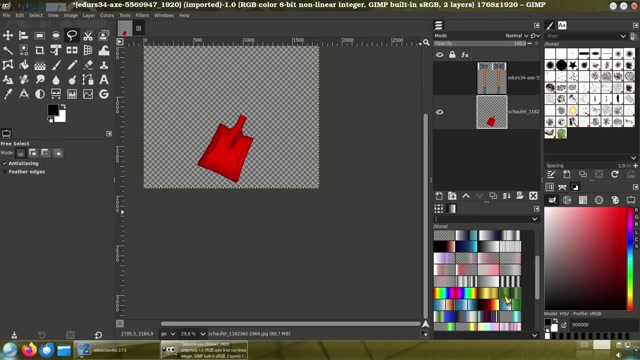Select the Crop tool
This screenshot has width=640, height=360.
coord(40,50)
